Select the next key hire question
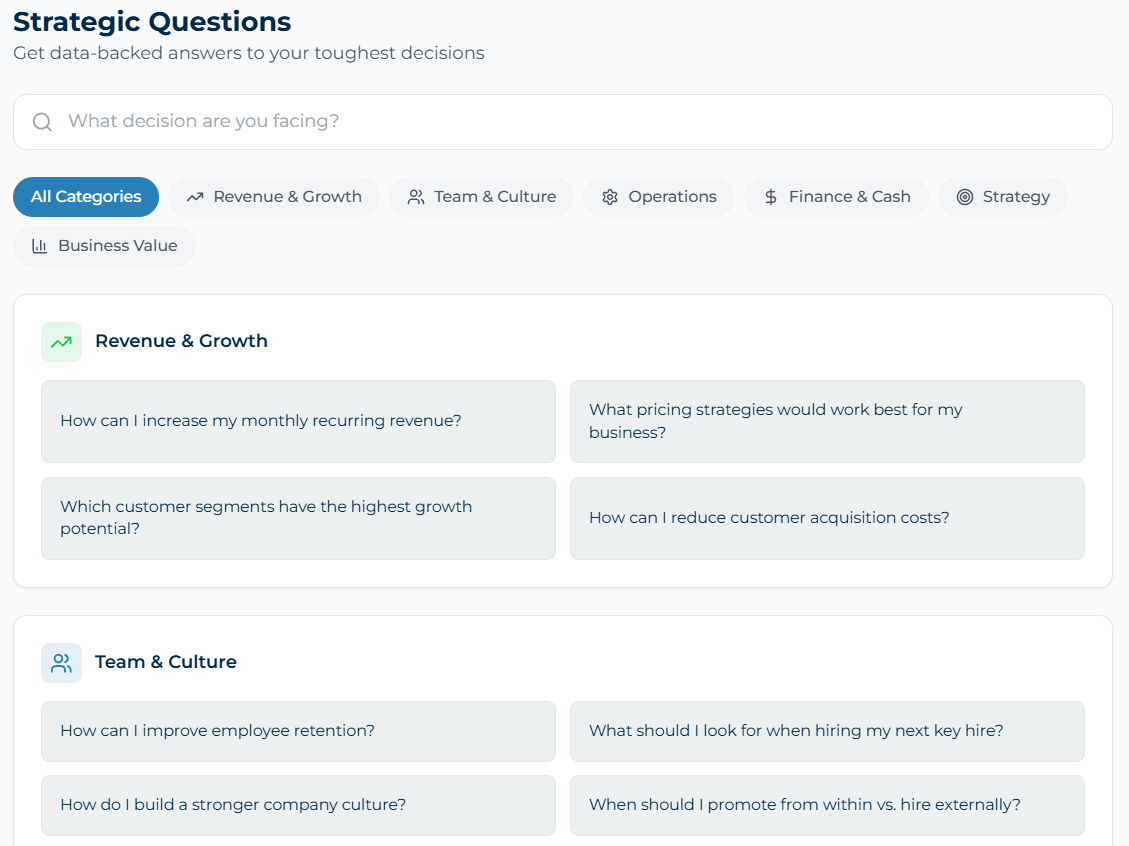Screen dimensions: 1129x846 click(827, 731)
